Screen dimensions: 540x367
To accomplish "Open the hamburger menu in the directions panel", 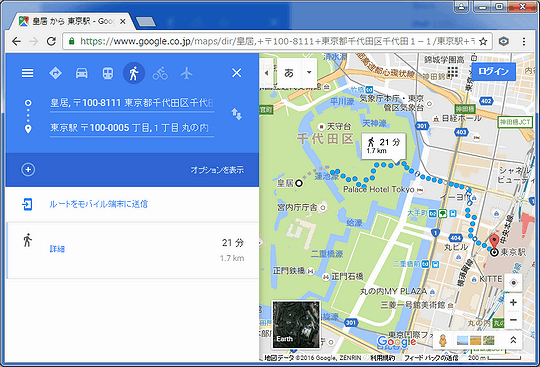I will (x=28, y=73).
